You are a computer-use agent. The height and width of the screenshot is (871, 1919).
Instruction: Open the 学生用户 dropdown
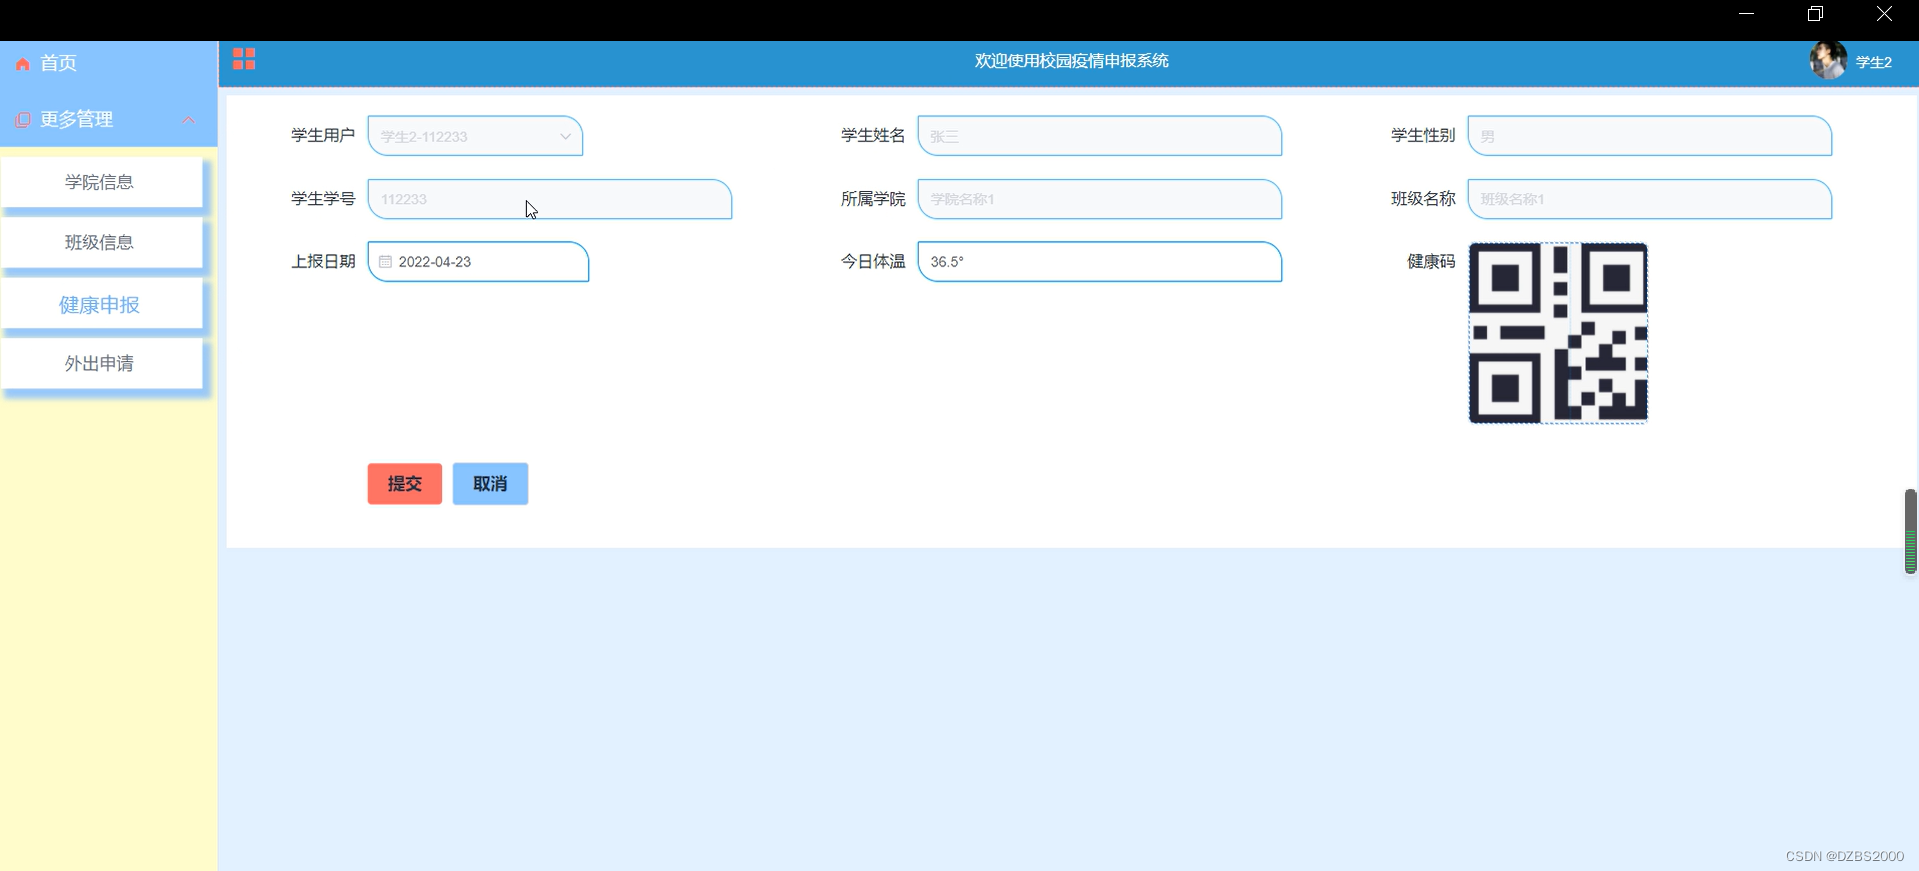475,136
